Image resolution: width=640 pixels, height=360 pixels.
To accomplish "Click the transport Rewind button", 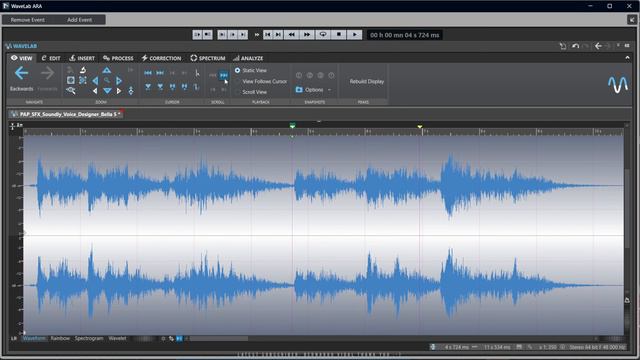I will [291, 35].
